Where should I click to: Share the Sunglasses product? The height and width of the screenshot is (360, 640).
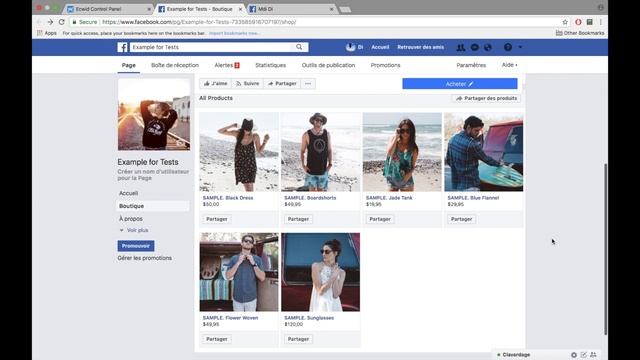[x=298, y=339]
